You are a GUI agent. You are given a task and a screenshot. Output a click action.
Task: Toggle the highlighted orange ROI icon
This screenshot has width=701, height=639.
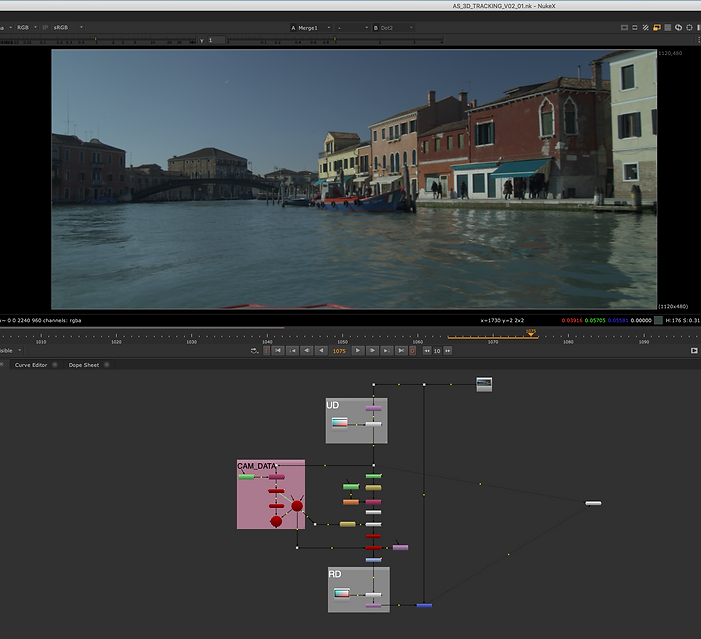tap(657, 28)
